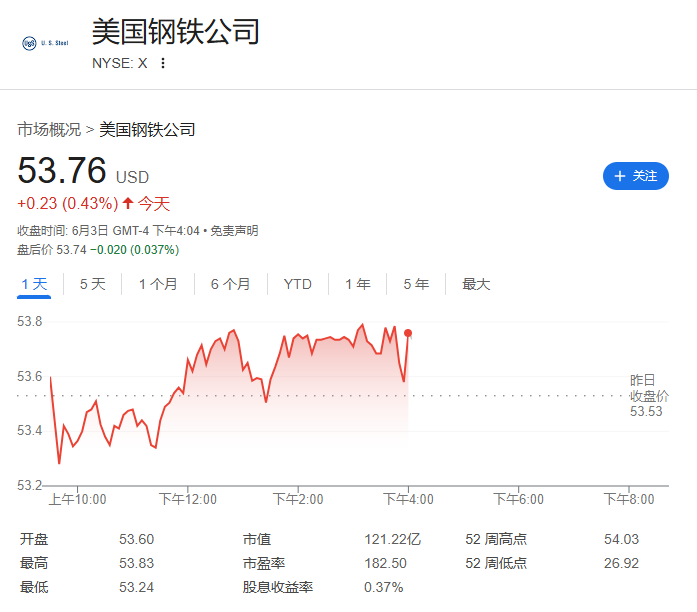697x612 pixels.
Task: Switch to the 1 个月 chart range
Action: pyautogui.click(x=158, y=284)
